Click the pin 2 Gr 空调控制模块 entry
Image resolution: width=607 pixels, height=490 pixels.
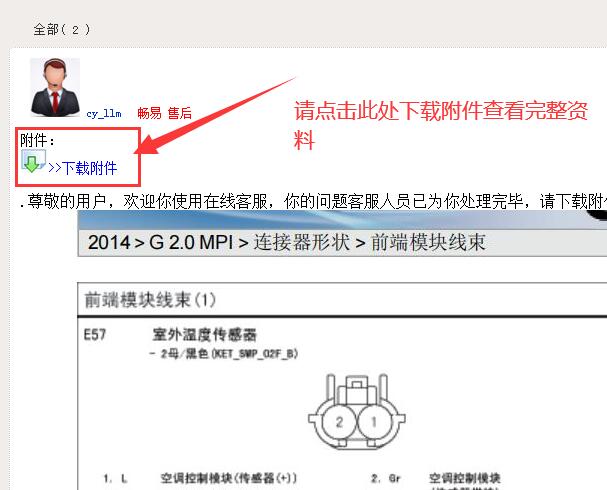click(x=436, y=478)
